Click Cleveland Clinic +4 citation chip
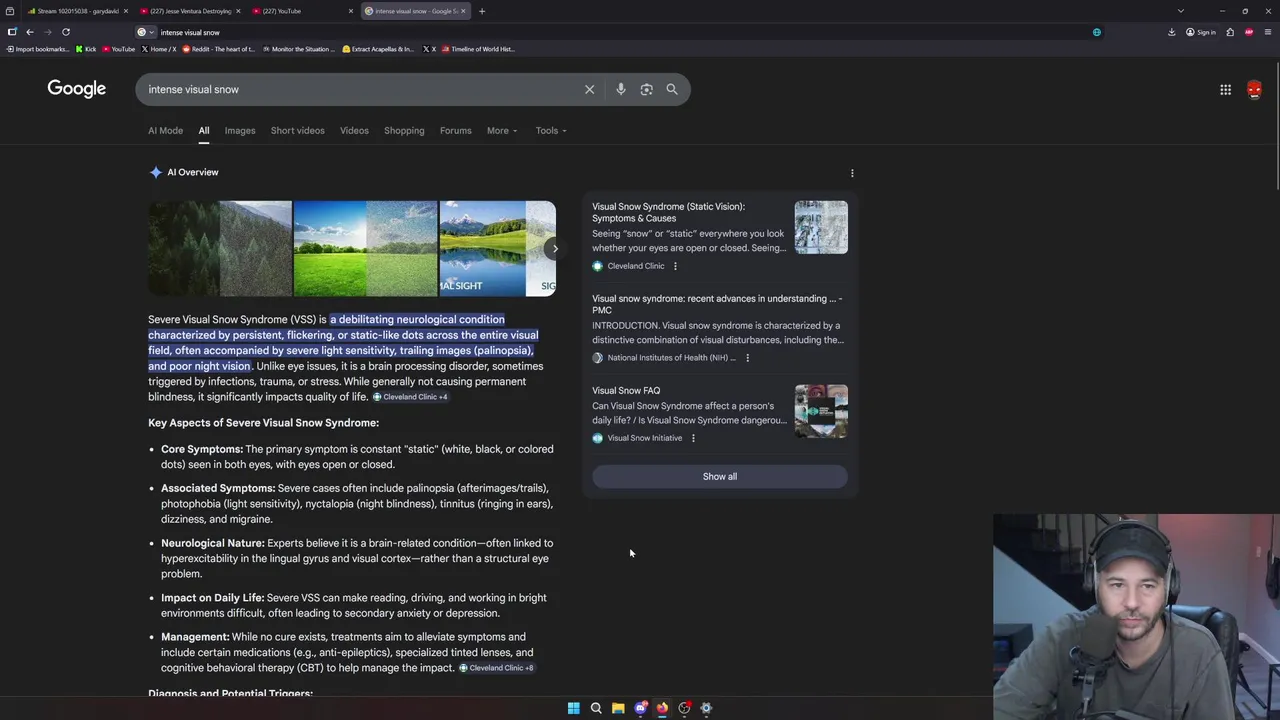This screenshot has height=720, width=1280. (x=411, y=397)
